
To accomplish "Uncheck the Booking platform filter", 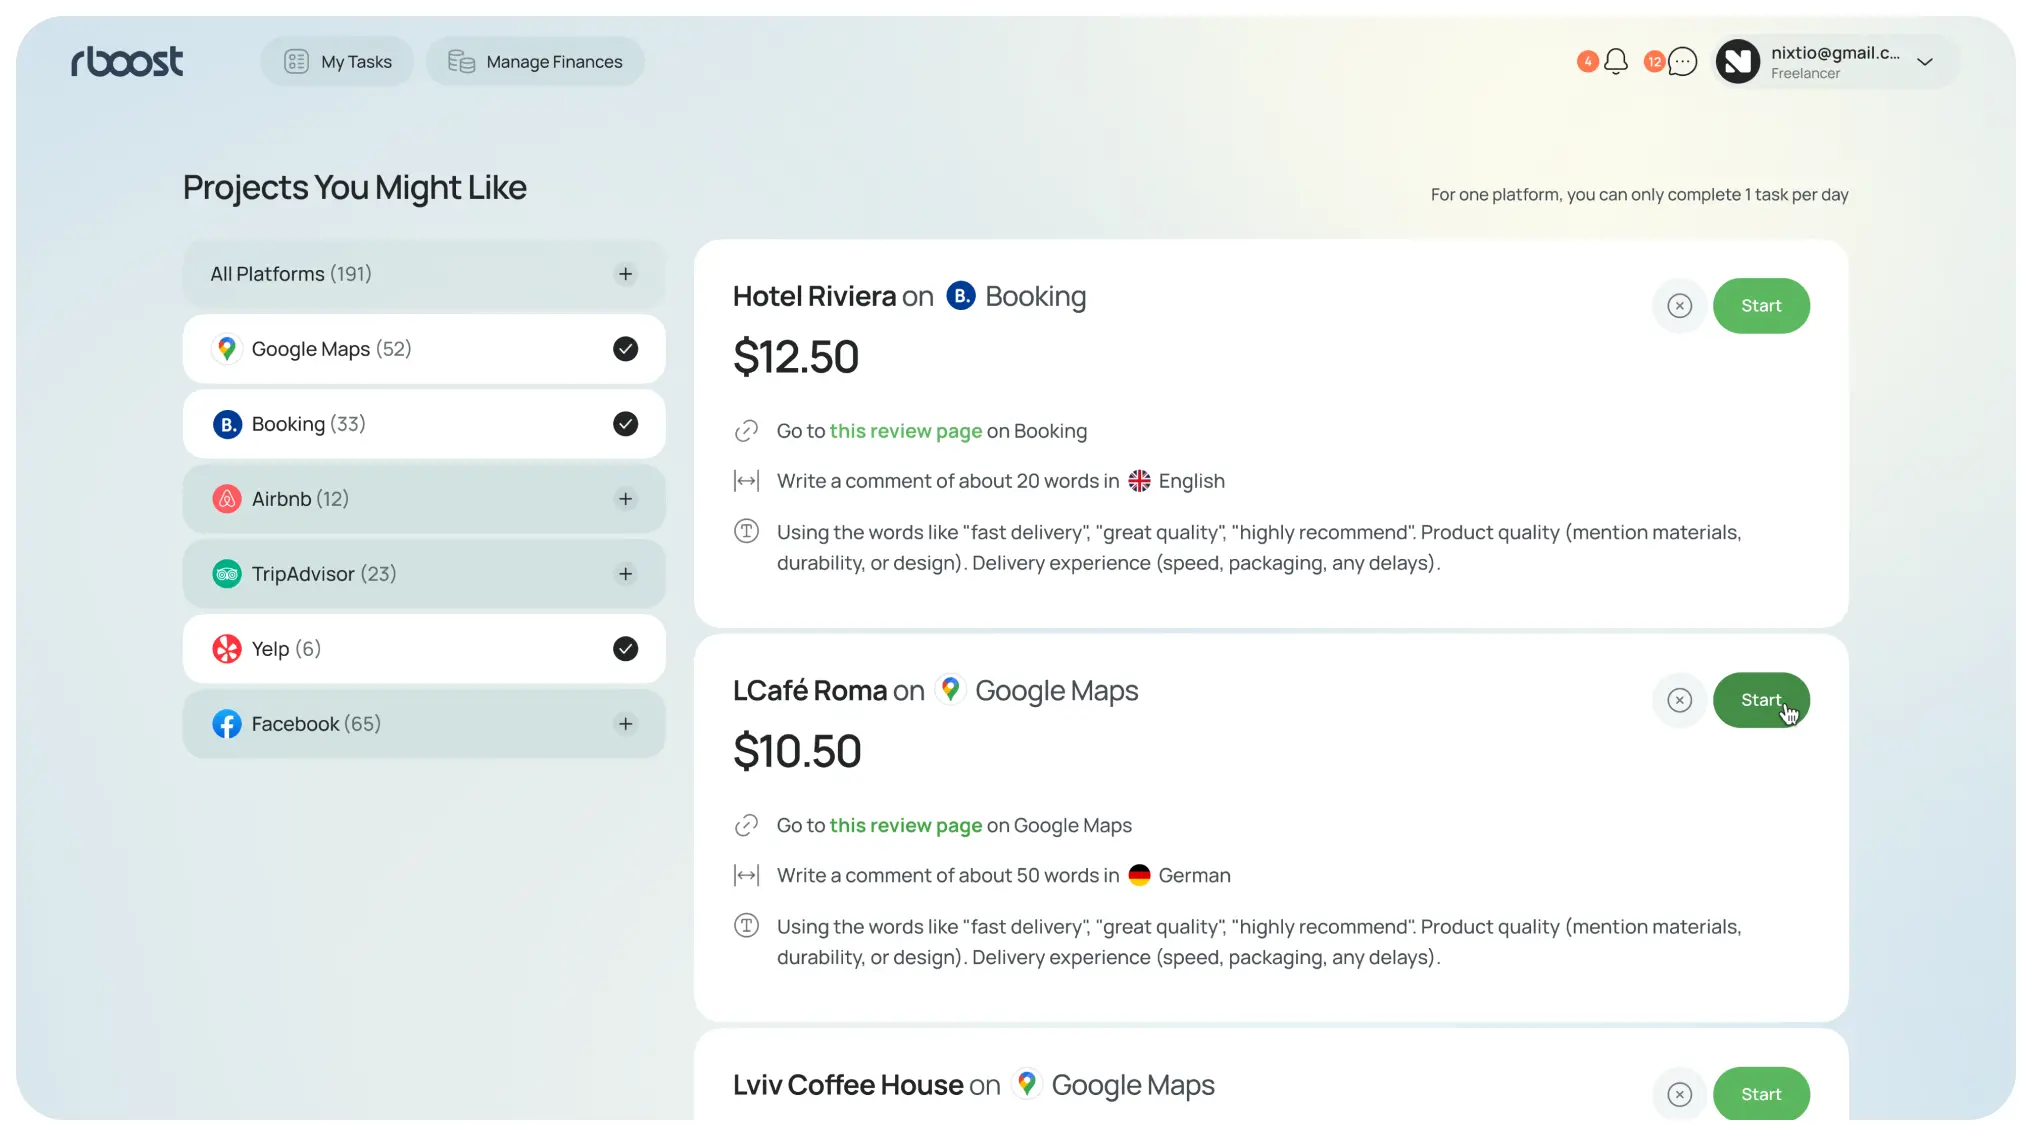I will click(625, 424).
